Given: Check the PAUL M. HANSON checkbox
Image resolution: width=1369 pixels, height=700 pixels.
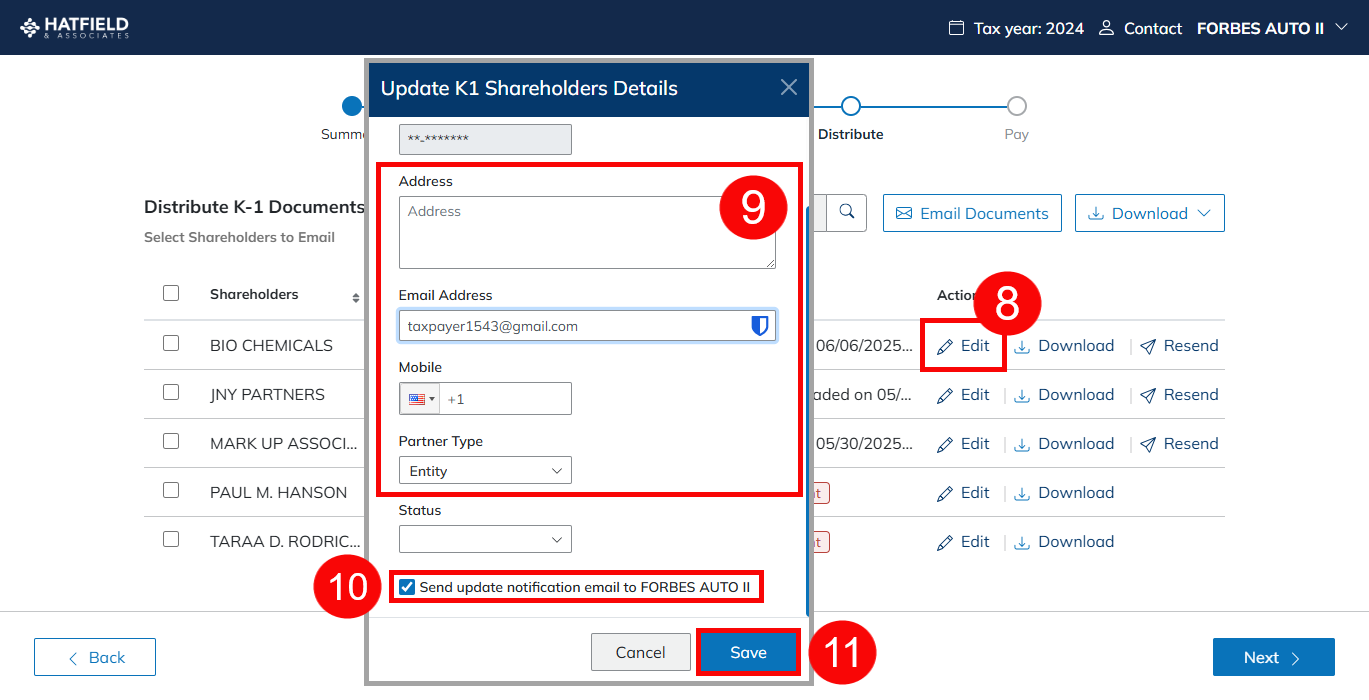Looking at the screenshot, I should click(x=171, y=490).
